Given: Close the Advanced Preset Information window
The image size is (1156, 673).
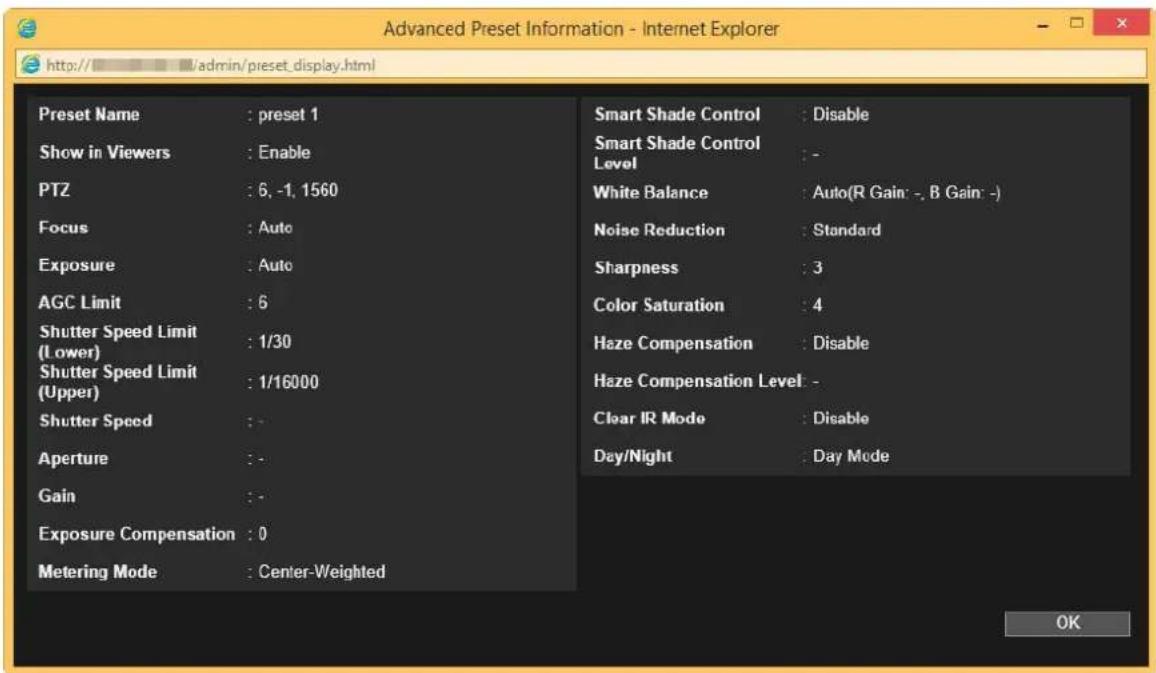Looking at the screenshot, I should click(1121, 24).
